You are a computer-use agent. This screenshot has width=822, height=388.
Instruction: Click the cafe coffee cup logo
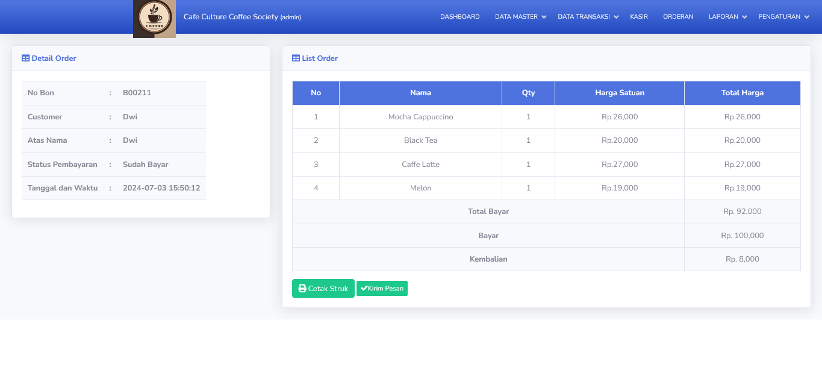(154, 18)
